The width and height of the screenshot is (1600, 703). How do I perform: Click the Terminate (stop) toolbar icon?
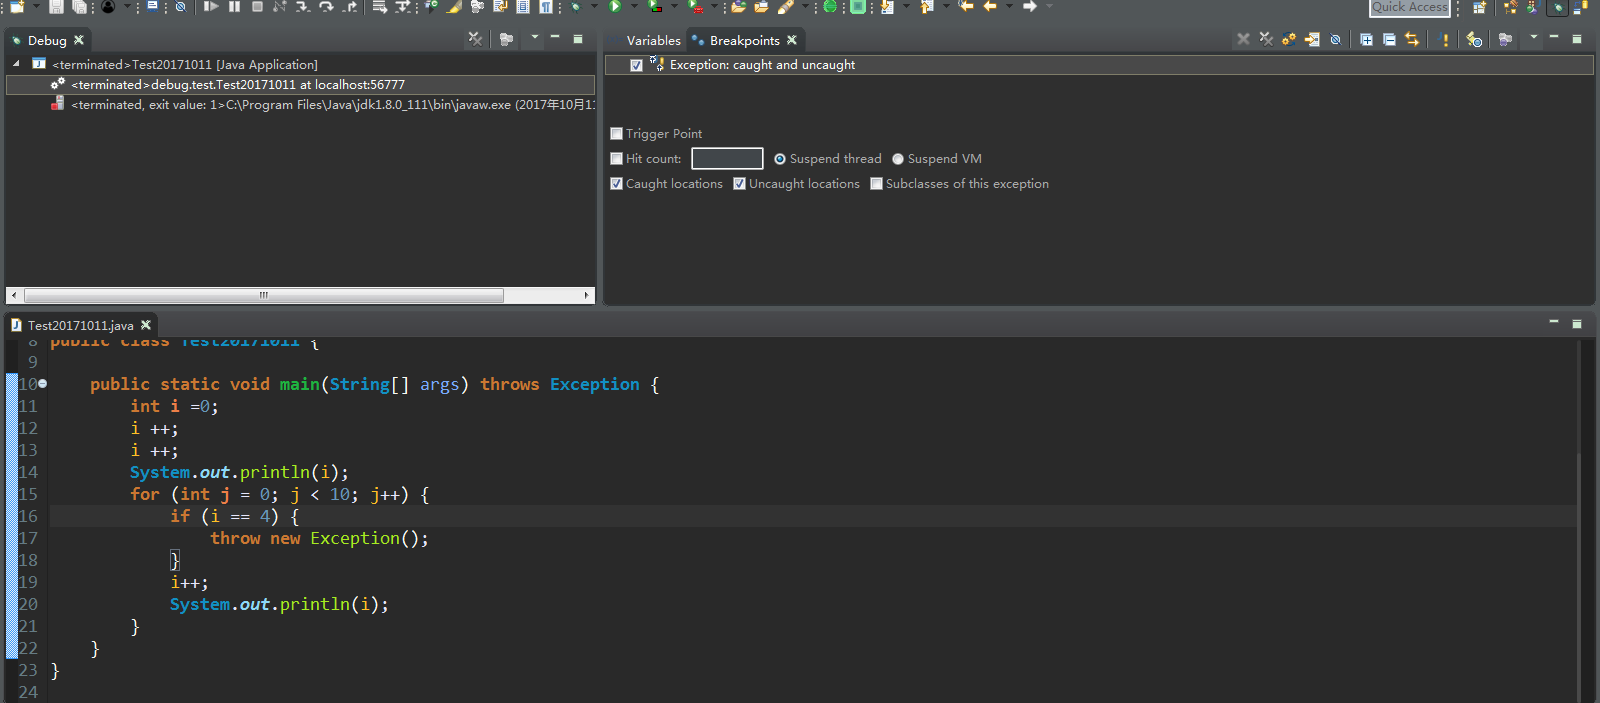point(257,6)
